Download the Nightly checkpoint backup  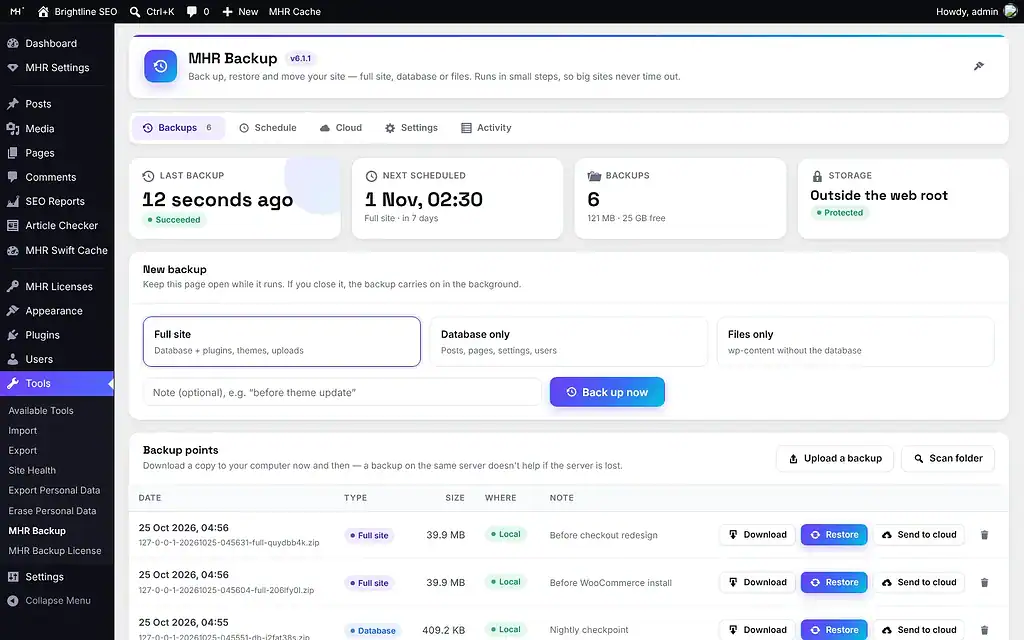pos(758,630)
